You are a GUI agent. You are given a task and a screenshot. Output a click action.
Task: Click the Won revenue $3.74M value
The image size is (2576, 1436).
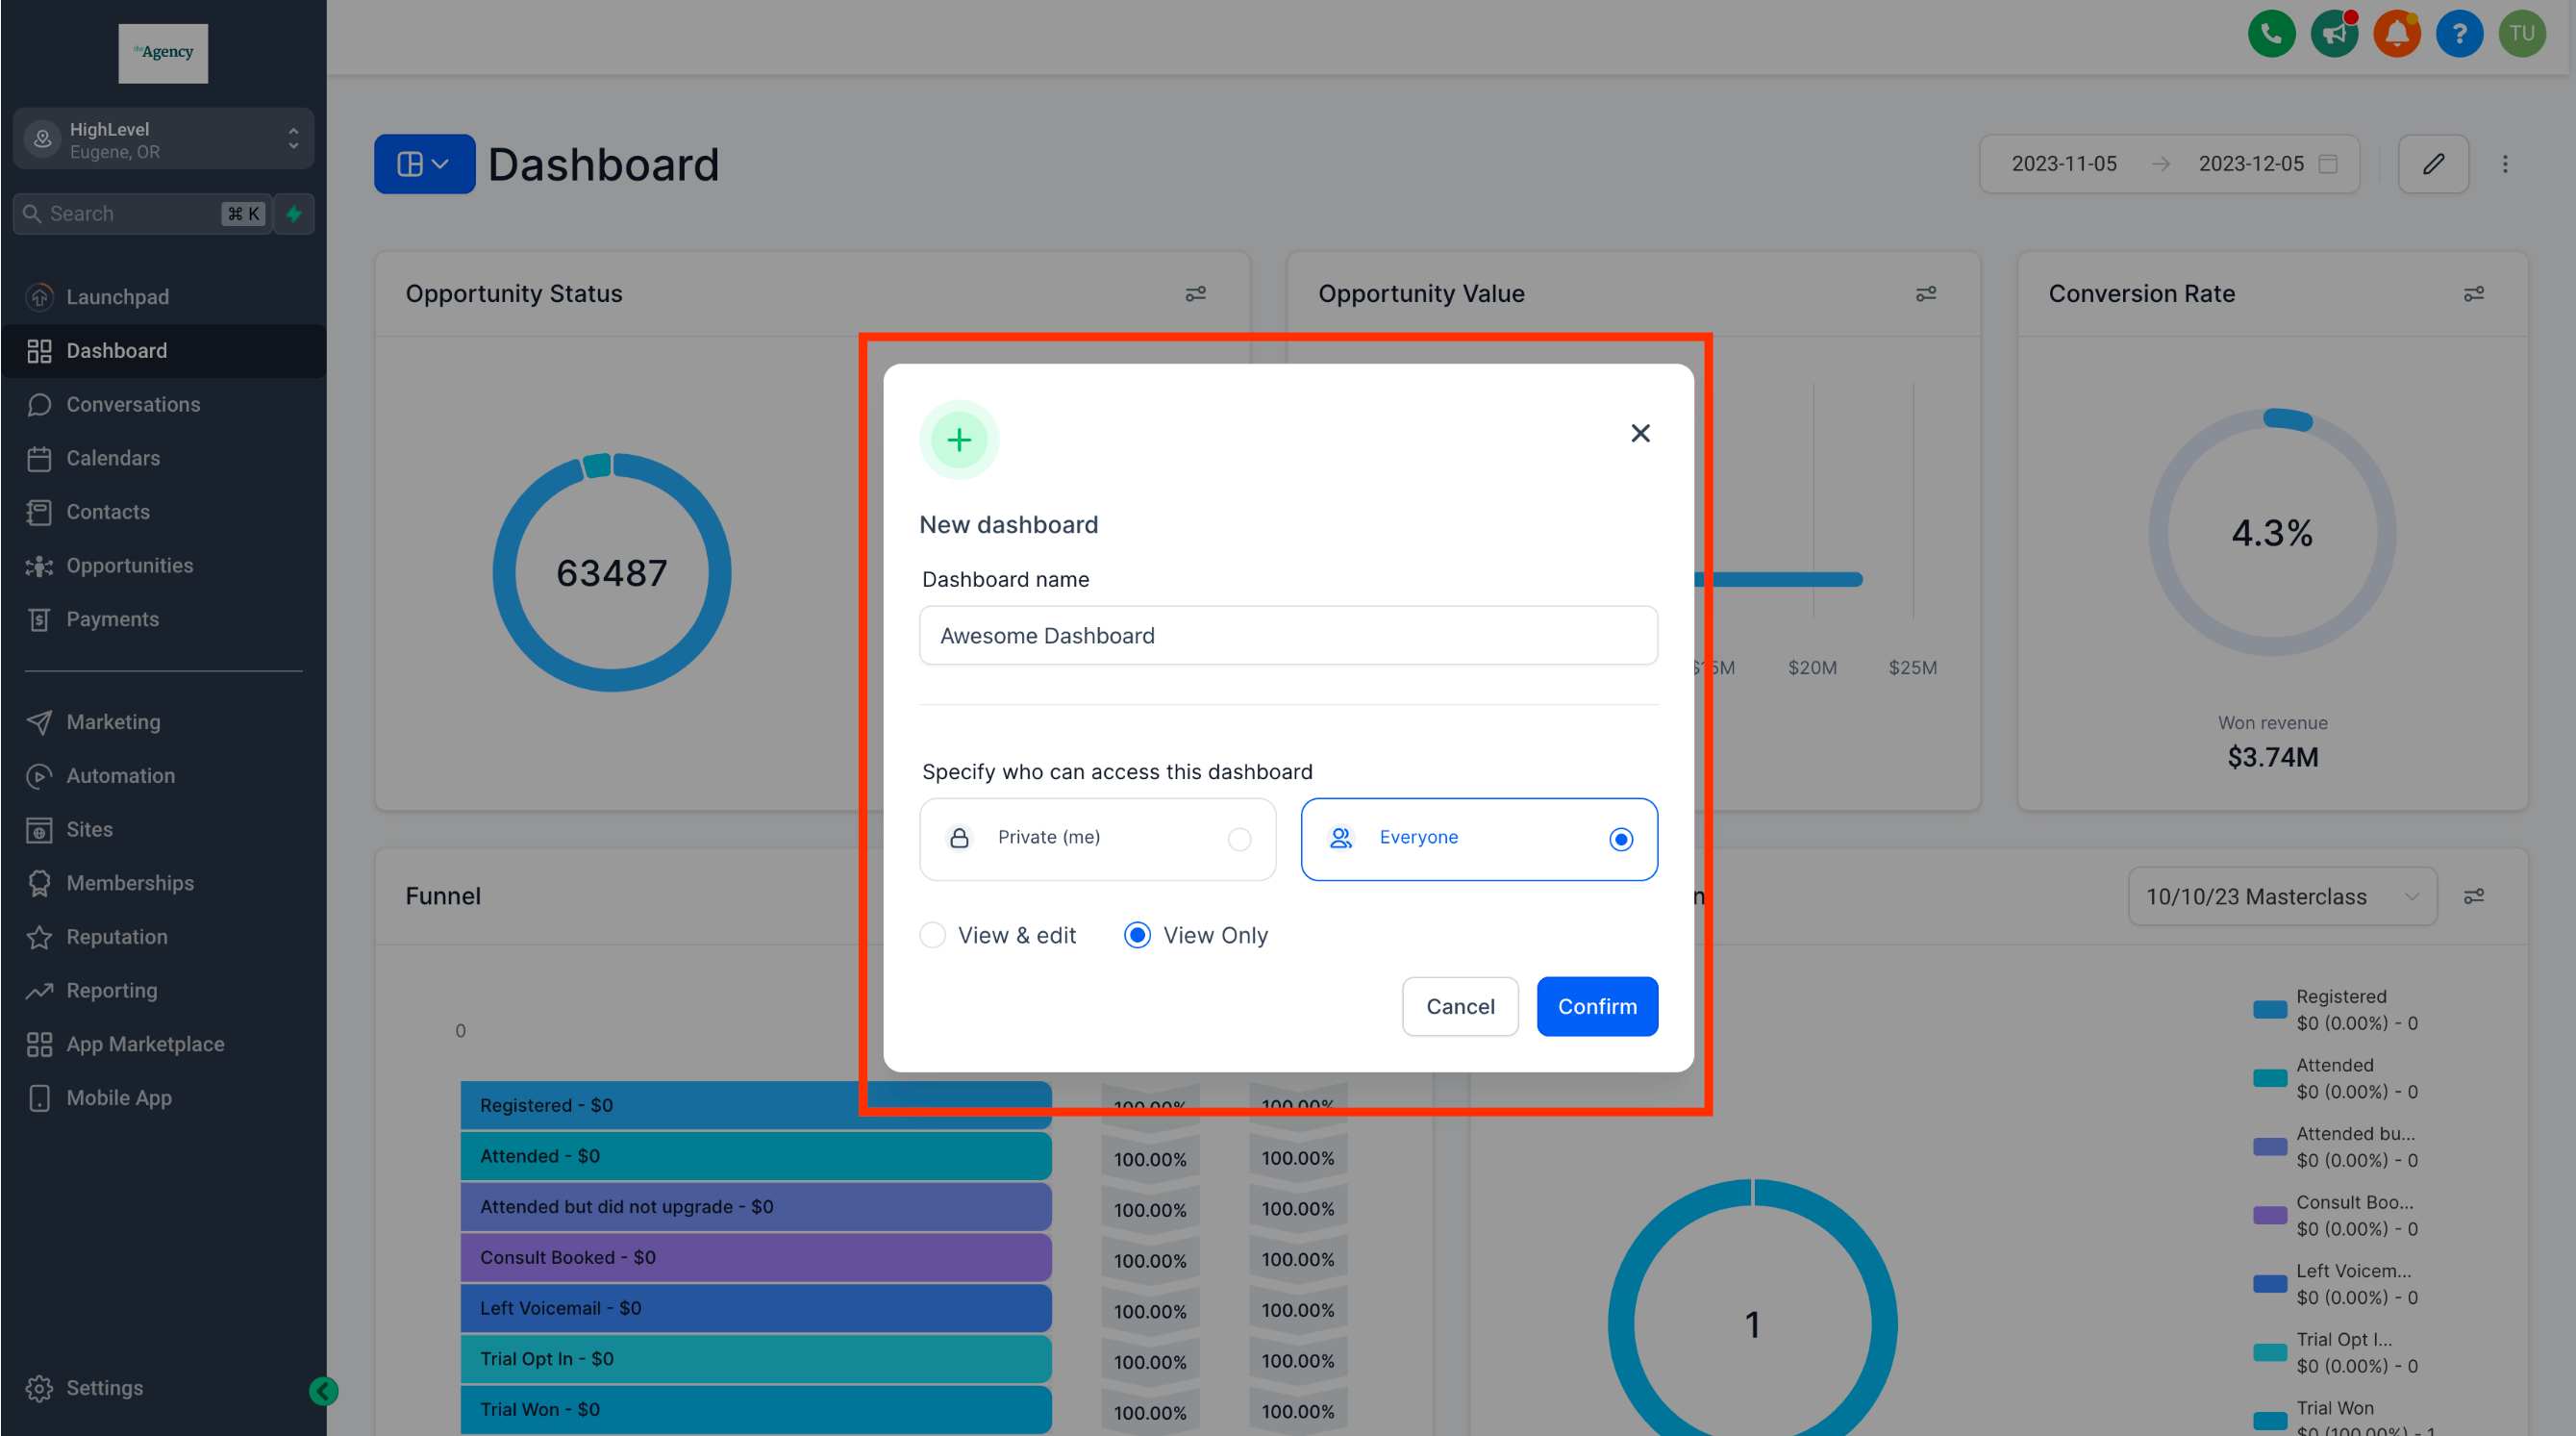[x=2271, y=758]
